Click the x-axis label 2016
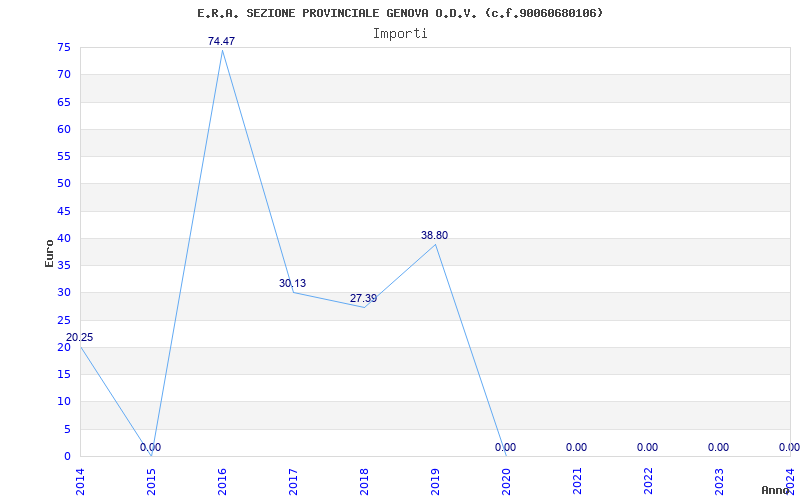 [222, 482]
